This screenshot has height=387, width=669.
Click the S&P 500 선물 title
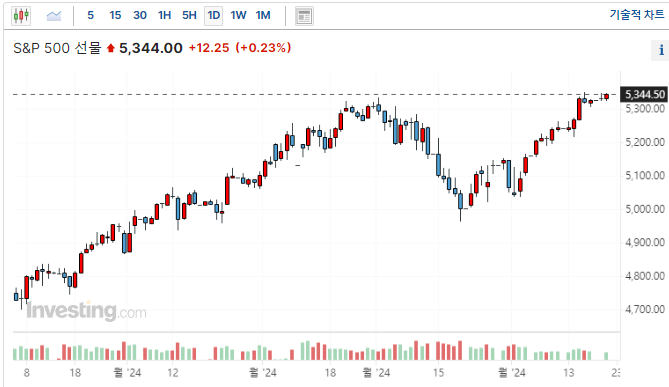coord(57,48)
